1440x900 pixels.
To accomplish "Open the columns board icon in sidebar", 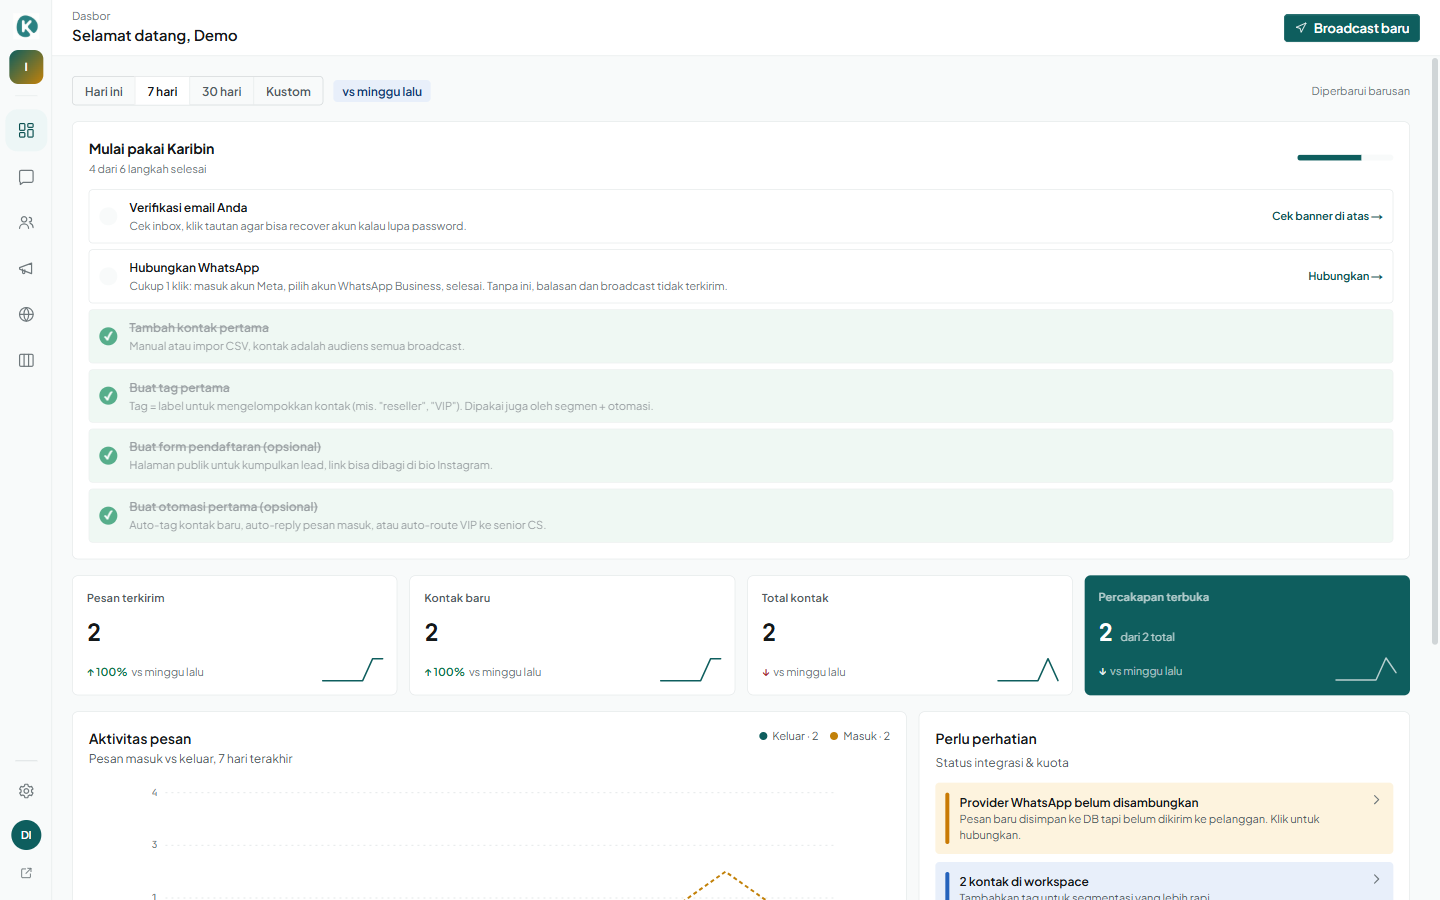I will pyautogui.click(x=26, y=360).
